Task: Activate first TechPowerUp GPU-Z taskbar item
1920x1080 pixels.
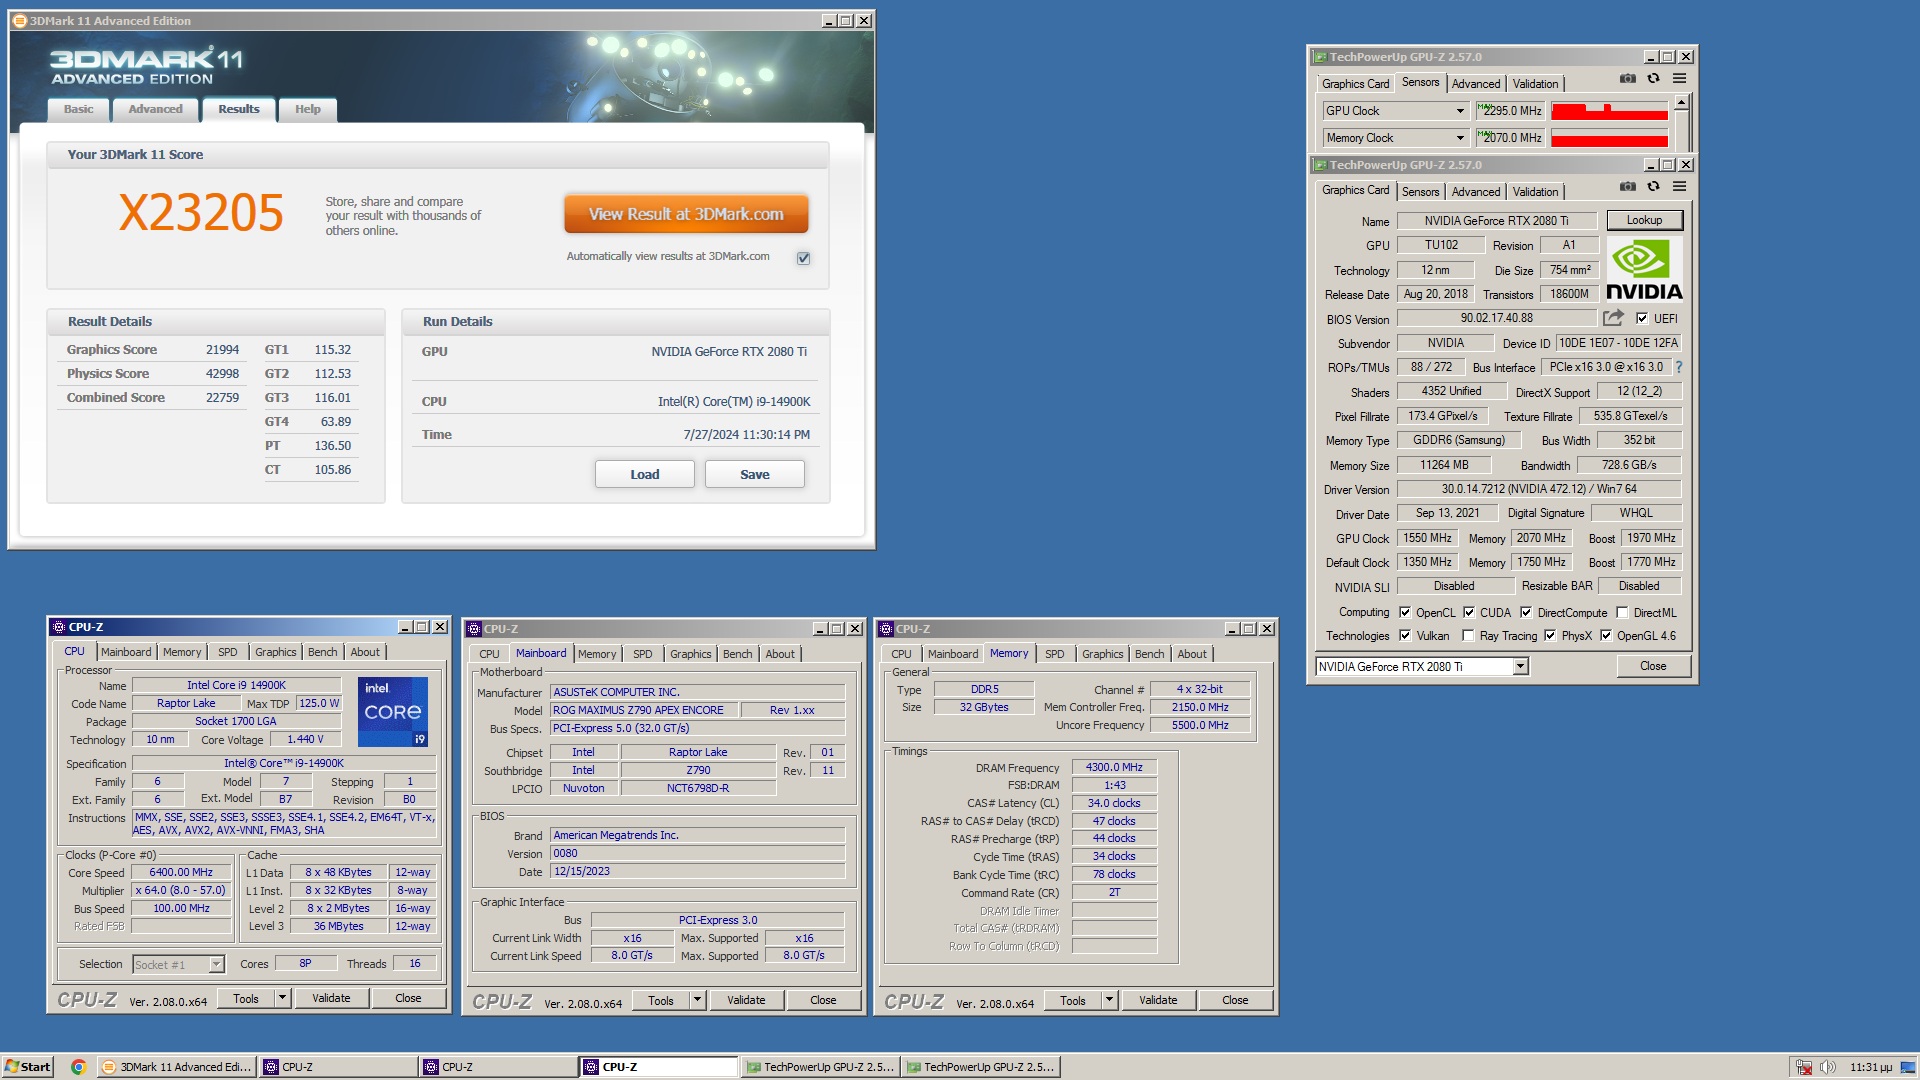Action: [820, 1067]
